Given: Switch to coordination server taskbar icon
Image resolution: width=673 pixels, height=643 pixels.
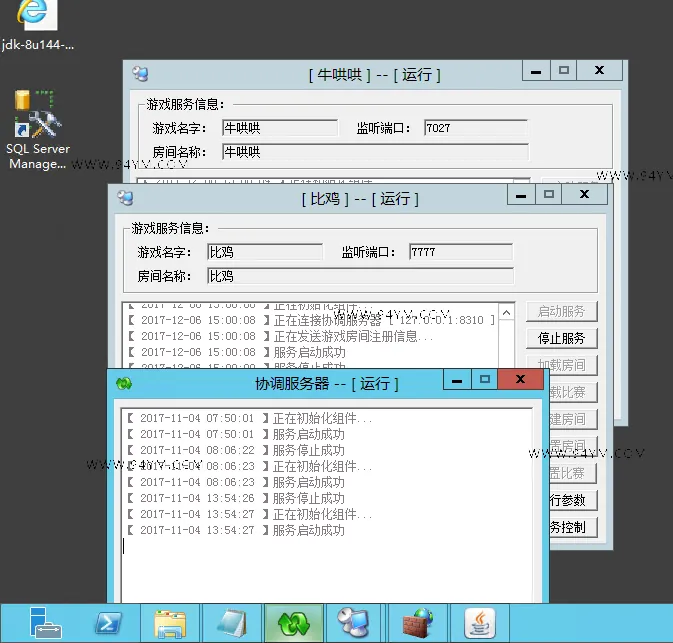Looking at the screenshot, I should click(x=294, y=623).
